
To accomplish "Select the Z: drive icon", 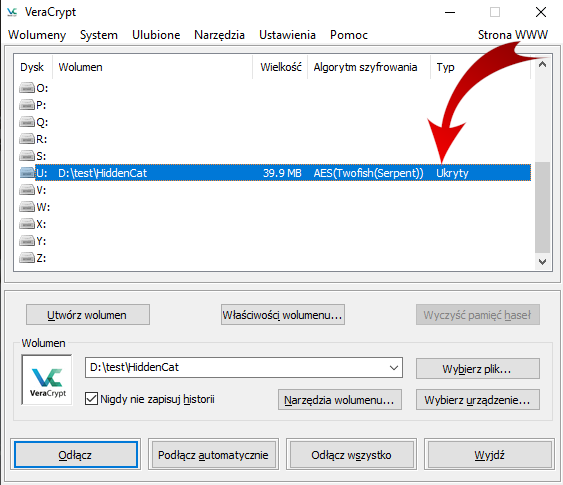I will pyautogui.click(x=27, y=258).
